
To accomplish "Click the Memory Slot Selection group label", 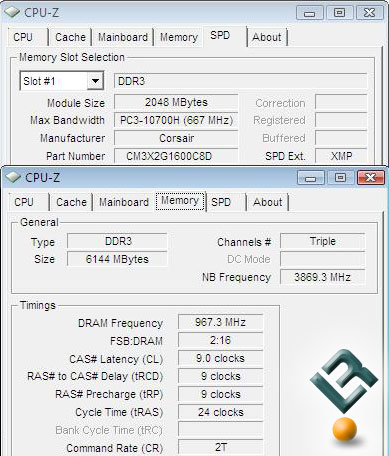I will [x=72, y=57].
